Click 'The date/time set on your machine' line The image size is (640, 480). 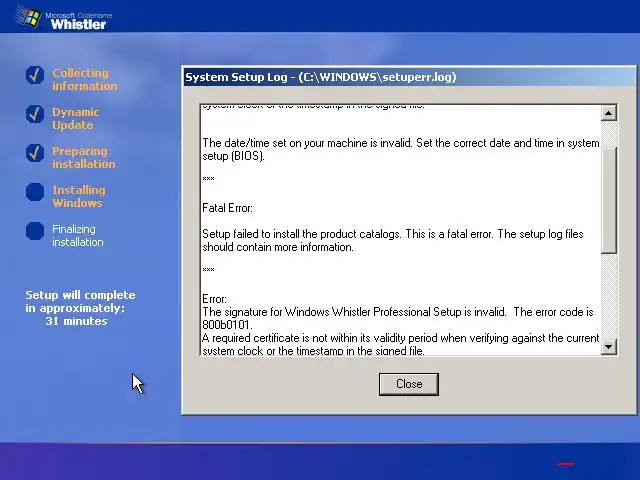401,143
